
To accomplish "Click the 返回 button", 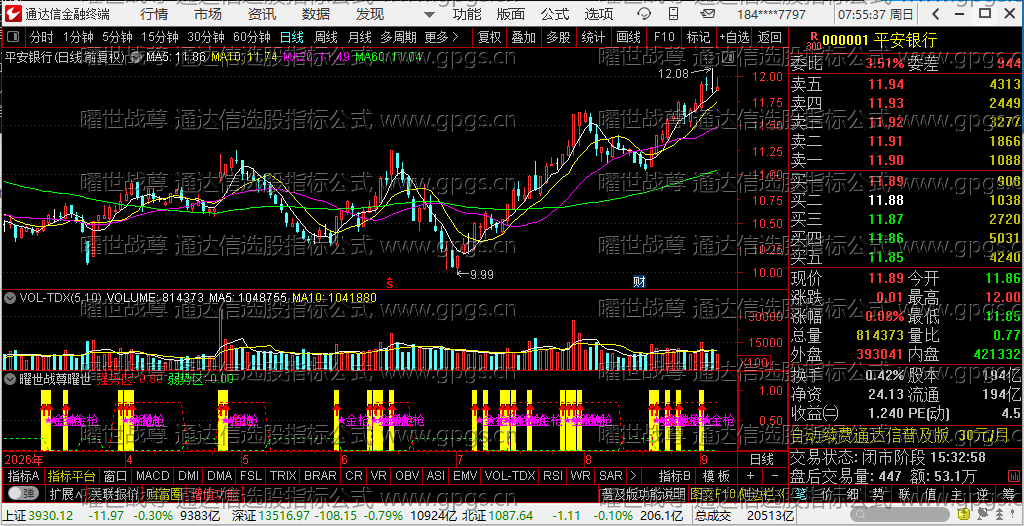I will tap(769, 37).
